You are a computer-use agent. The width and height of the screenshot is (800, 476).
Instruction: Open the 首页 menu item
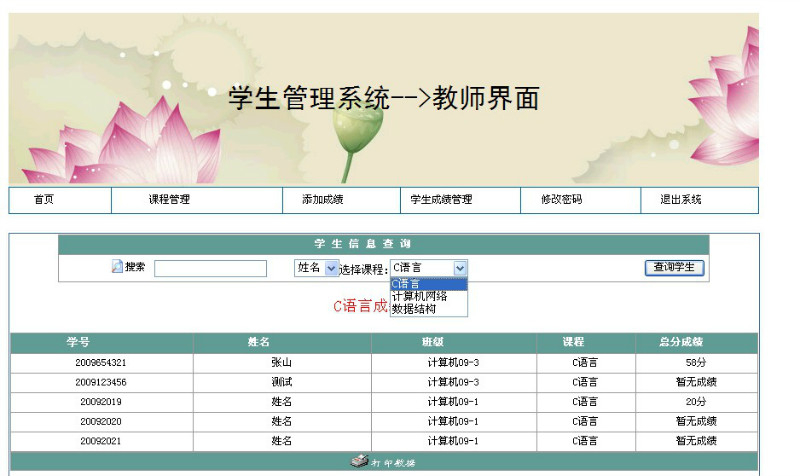point(44,199)
